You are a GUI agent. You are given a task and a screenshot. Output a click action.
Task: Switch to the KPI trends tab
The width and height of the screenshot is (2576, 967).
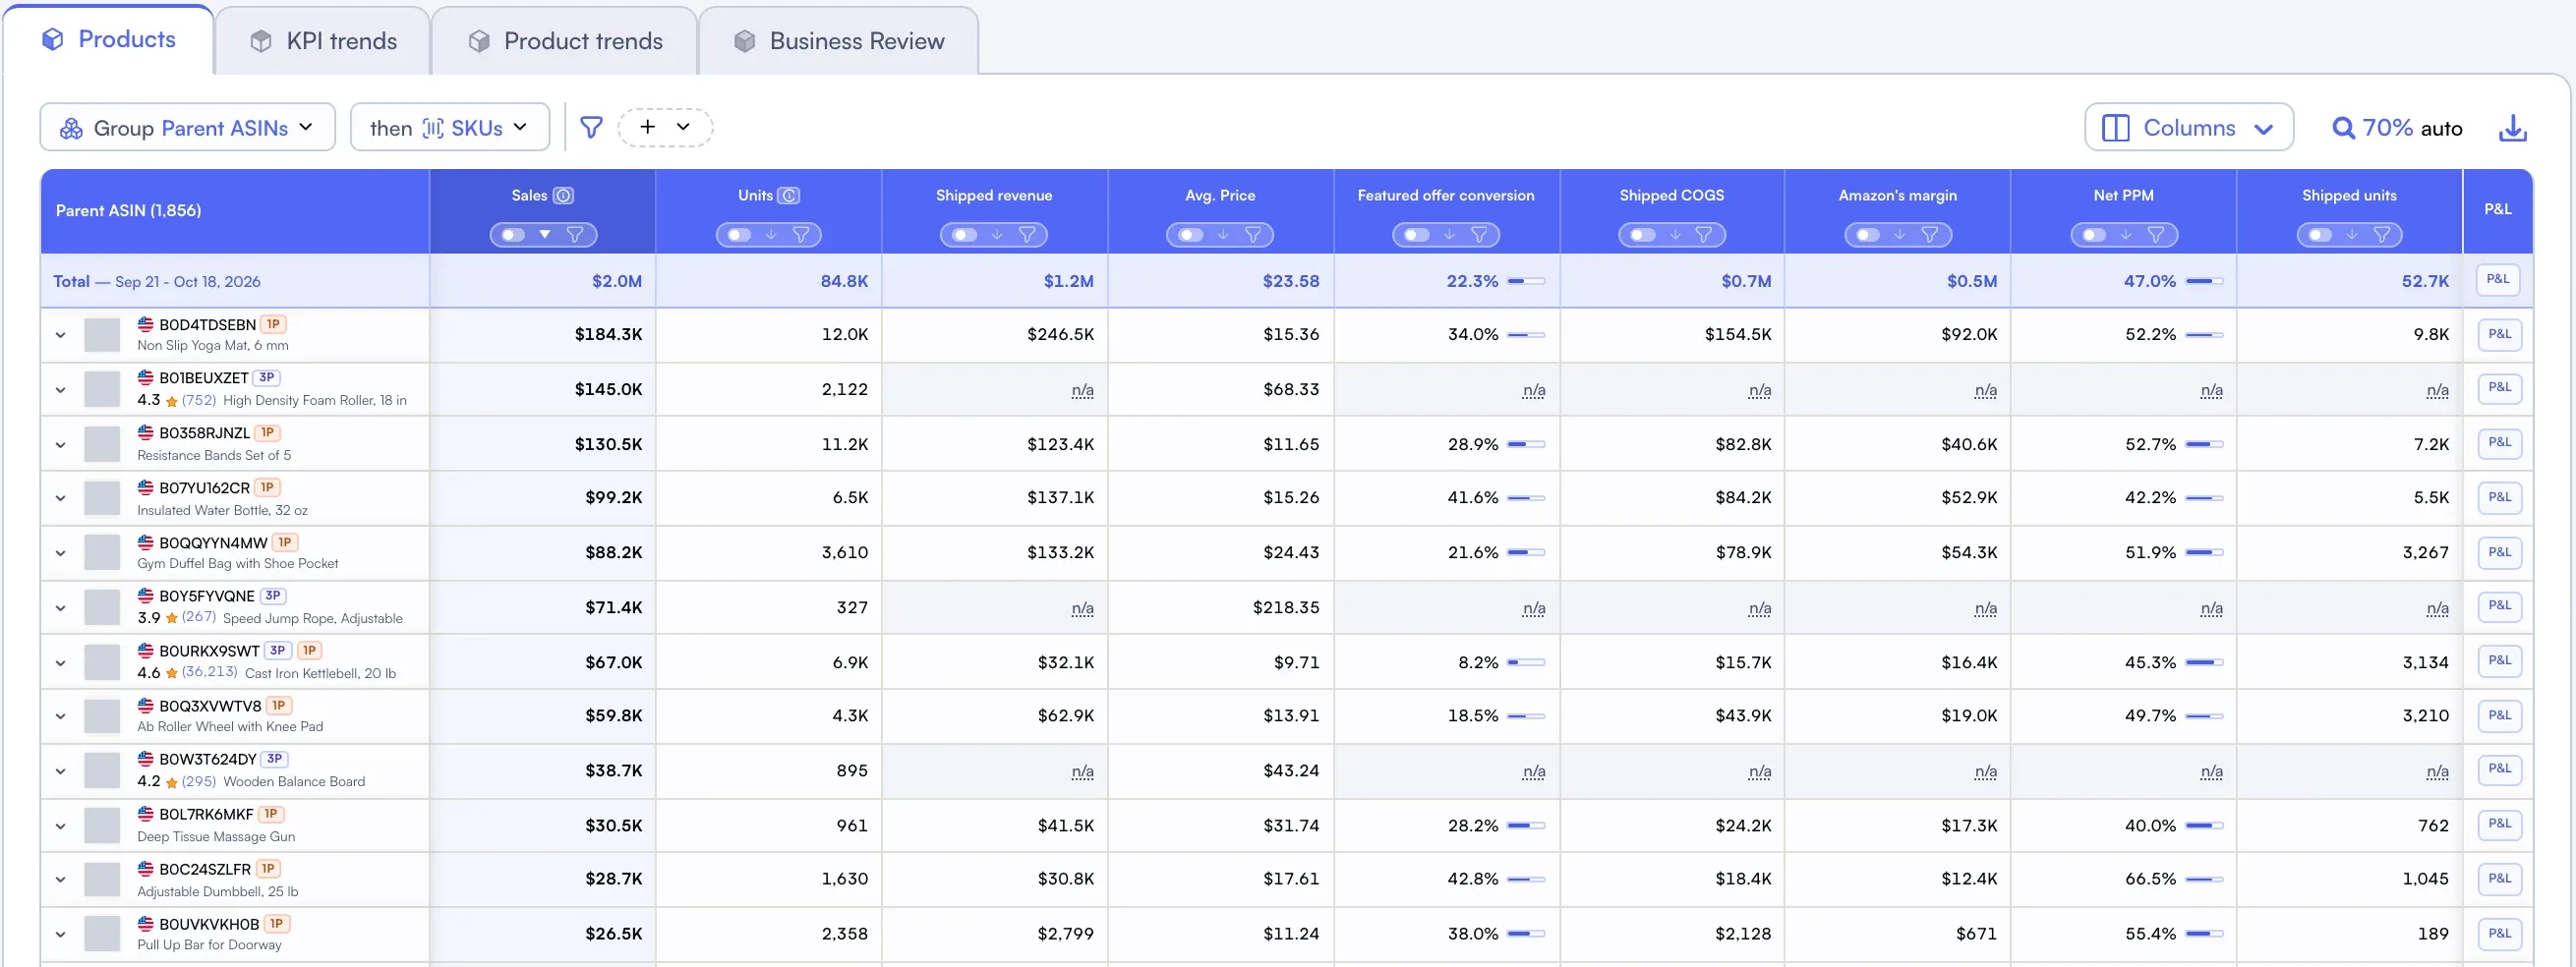pyautogui.click(x=323, y=41)
